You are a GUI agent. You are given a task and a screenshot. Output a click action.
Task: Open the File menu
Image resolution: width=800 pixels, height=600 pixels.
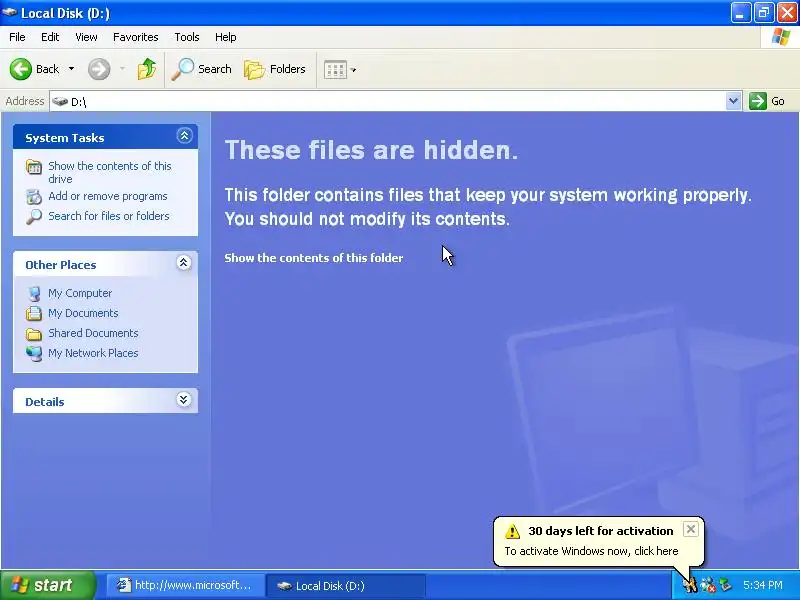point(17,37)
